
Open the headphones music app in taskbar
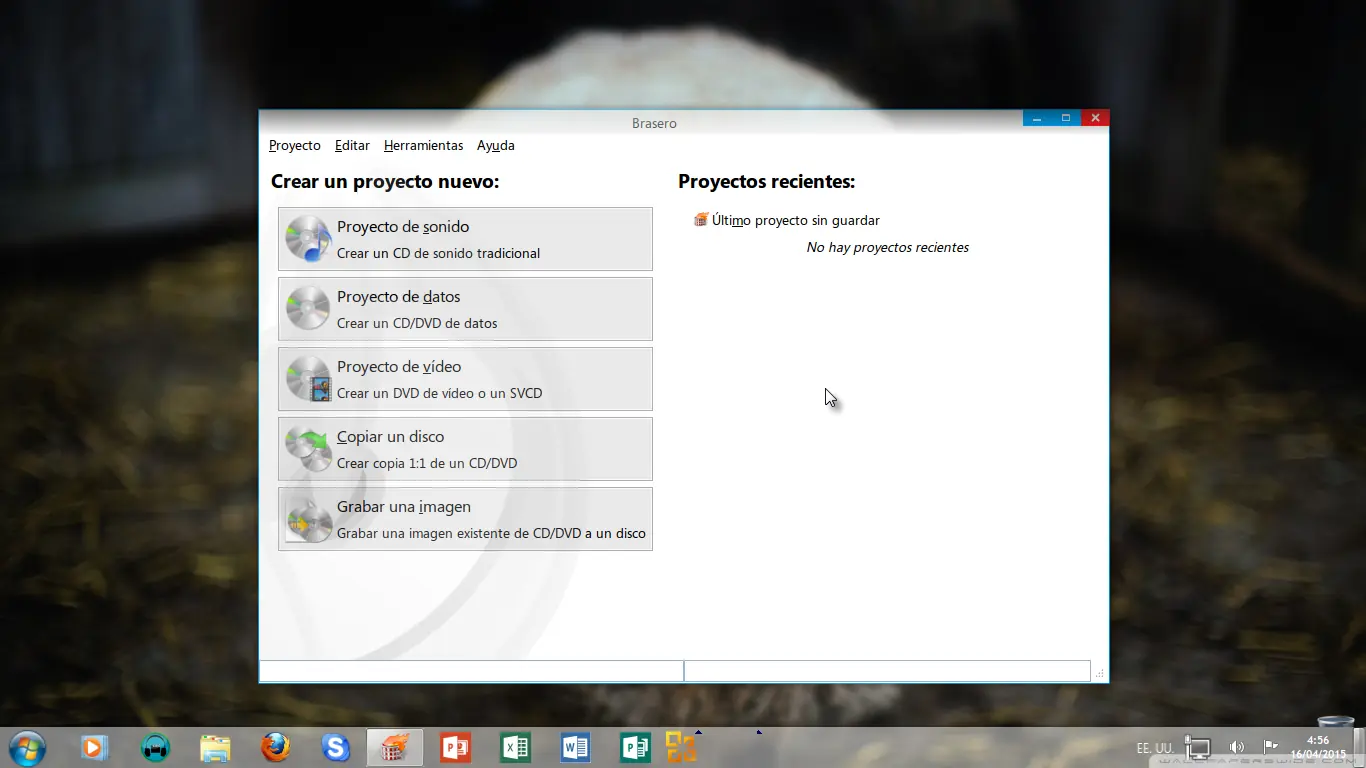click(155, 747)
